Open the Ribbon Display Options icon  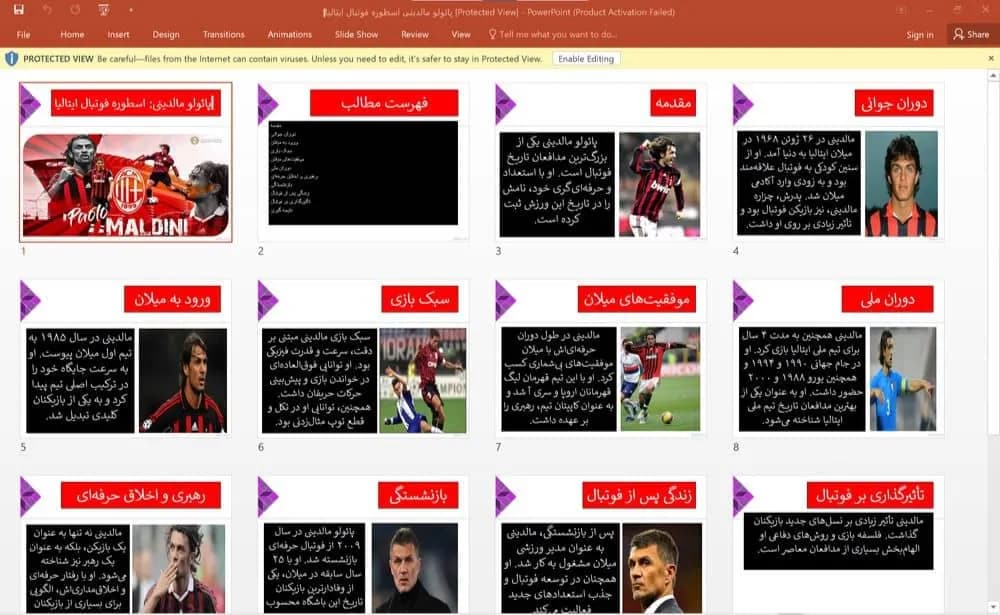coord(901,10)
